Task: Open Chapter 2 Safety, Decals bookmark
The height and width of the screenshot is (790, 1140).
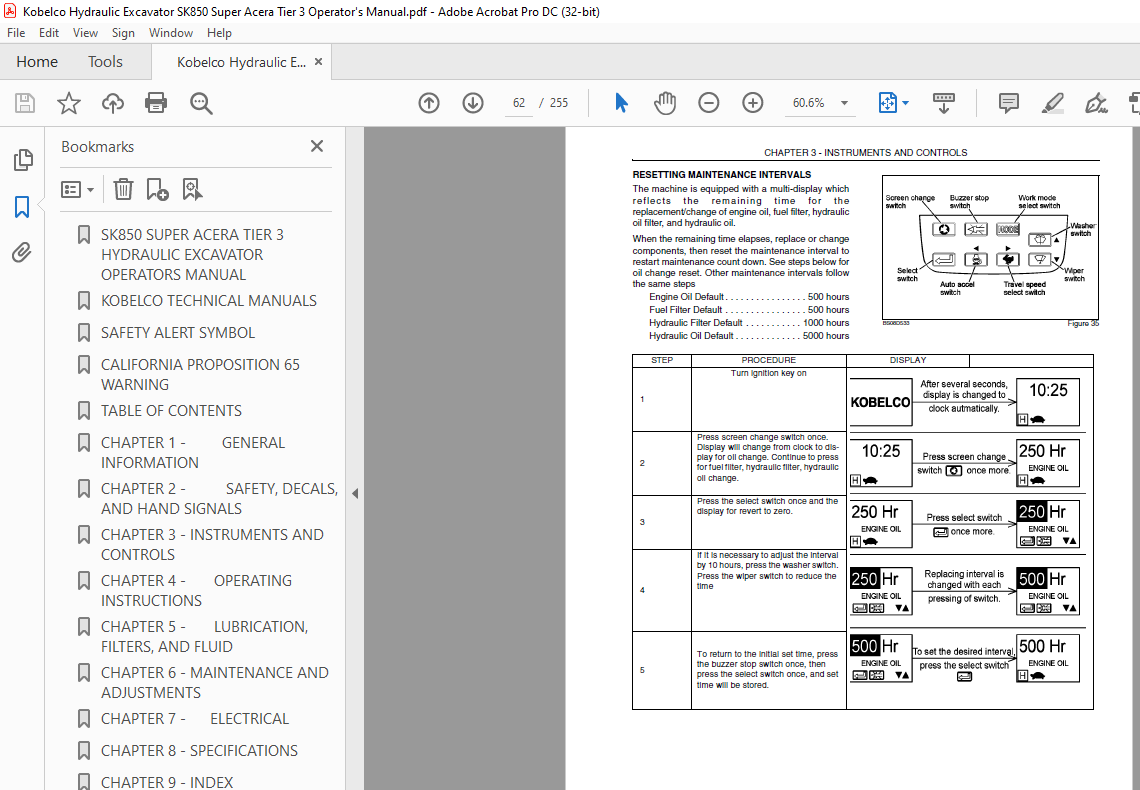Action: click(x=219, y=499)
